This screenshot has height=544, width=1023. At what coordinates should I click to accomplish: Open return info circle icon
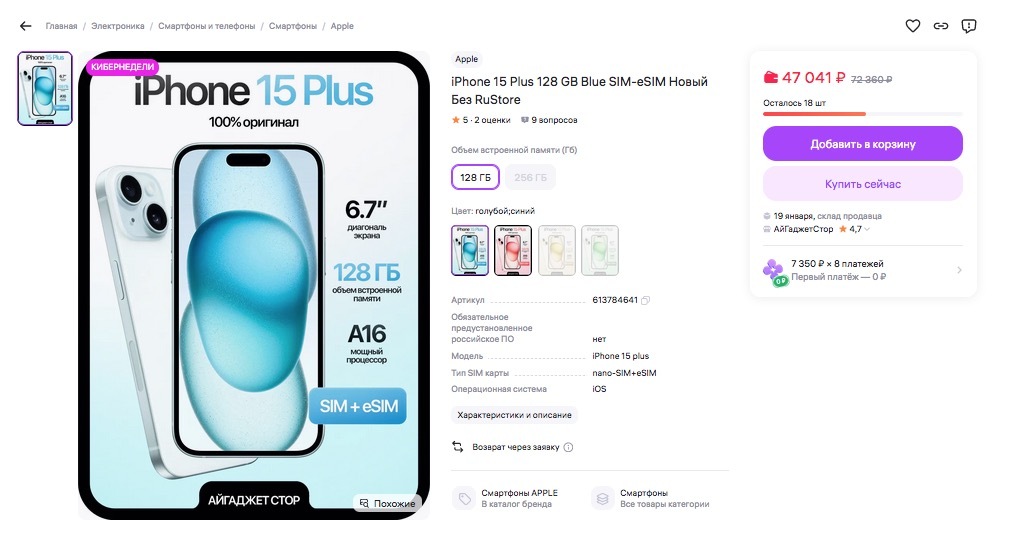click(568, 447)
